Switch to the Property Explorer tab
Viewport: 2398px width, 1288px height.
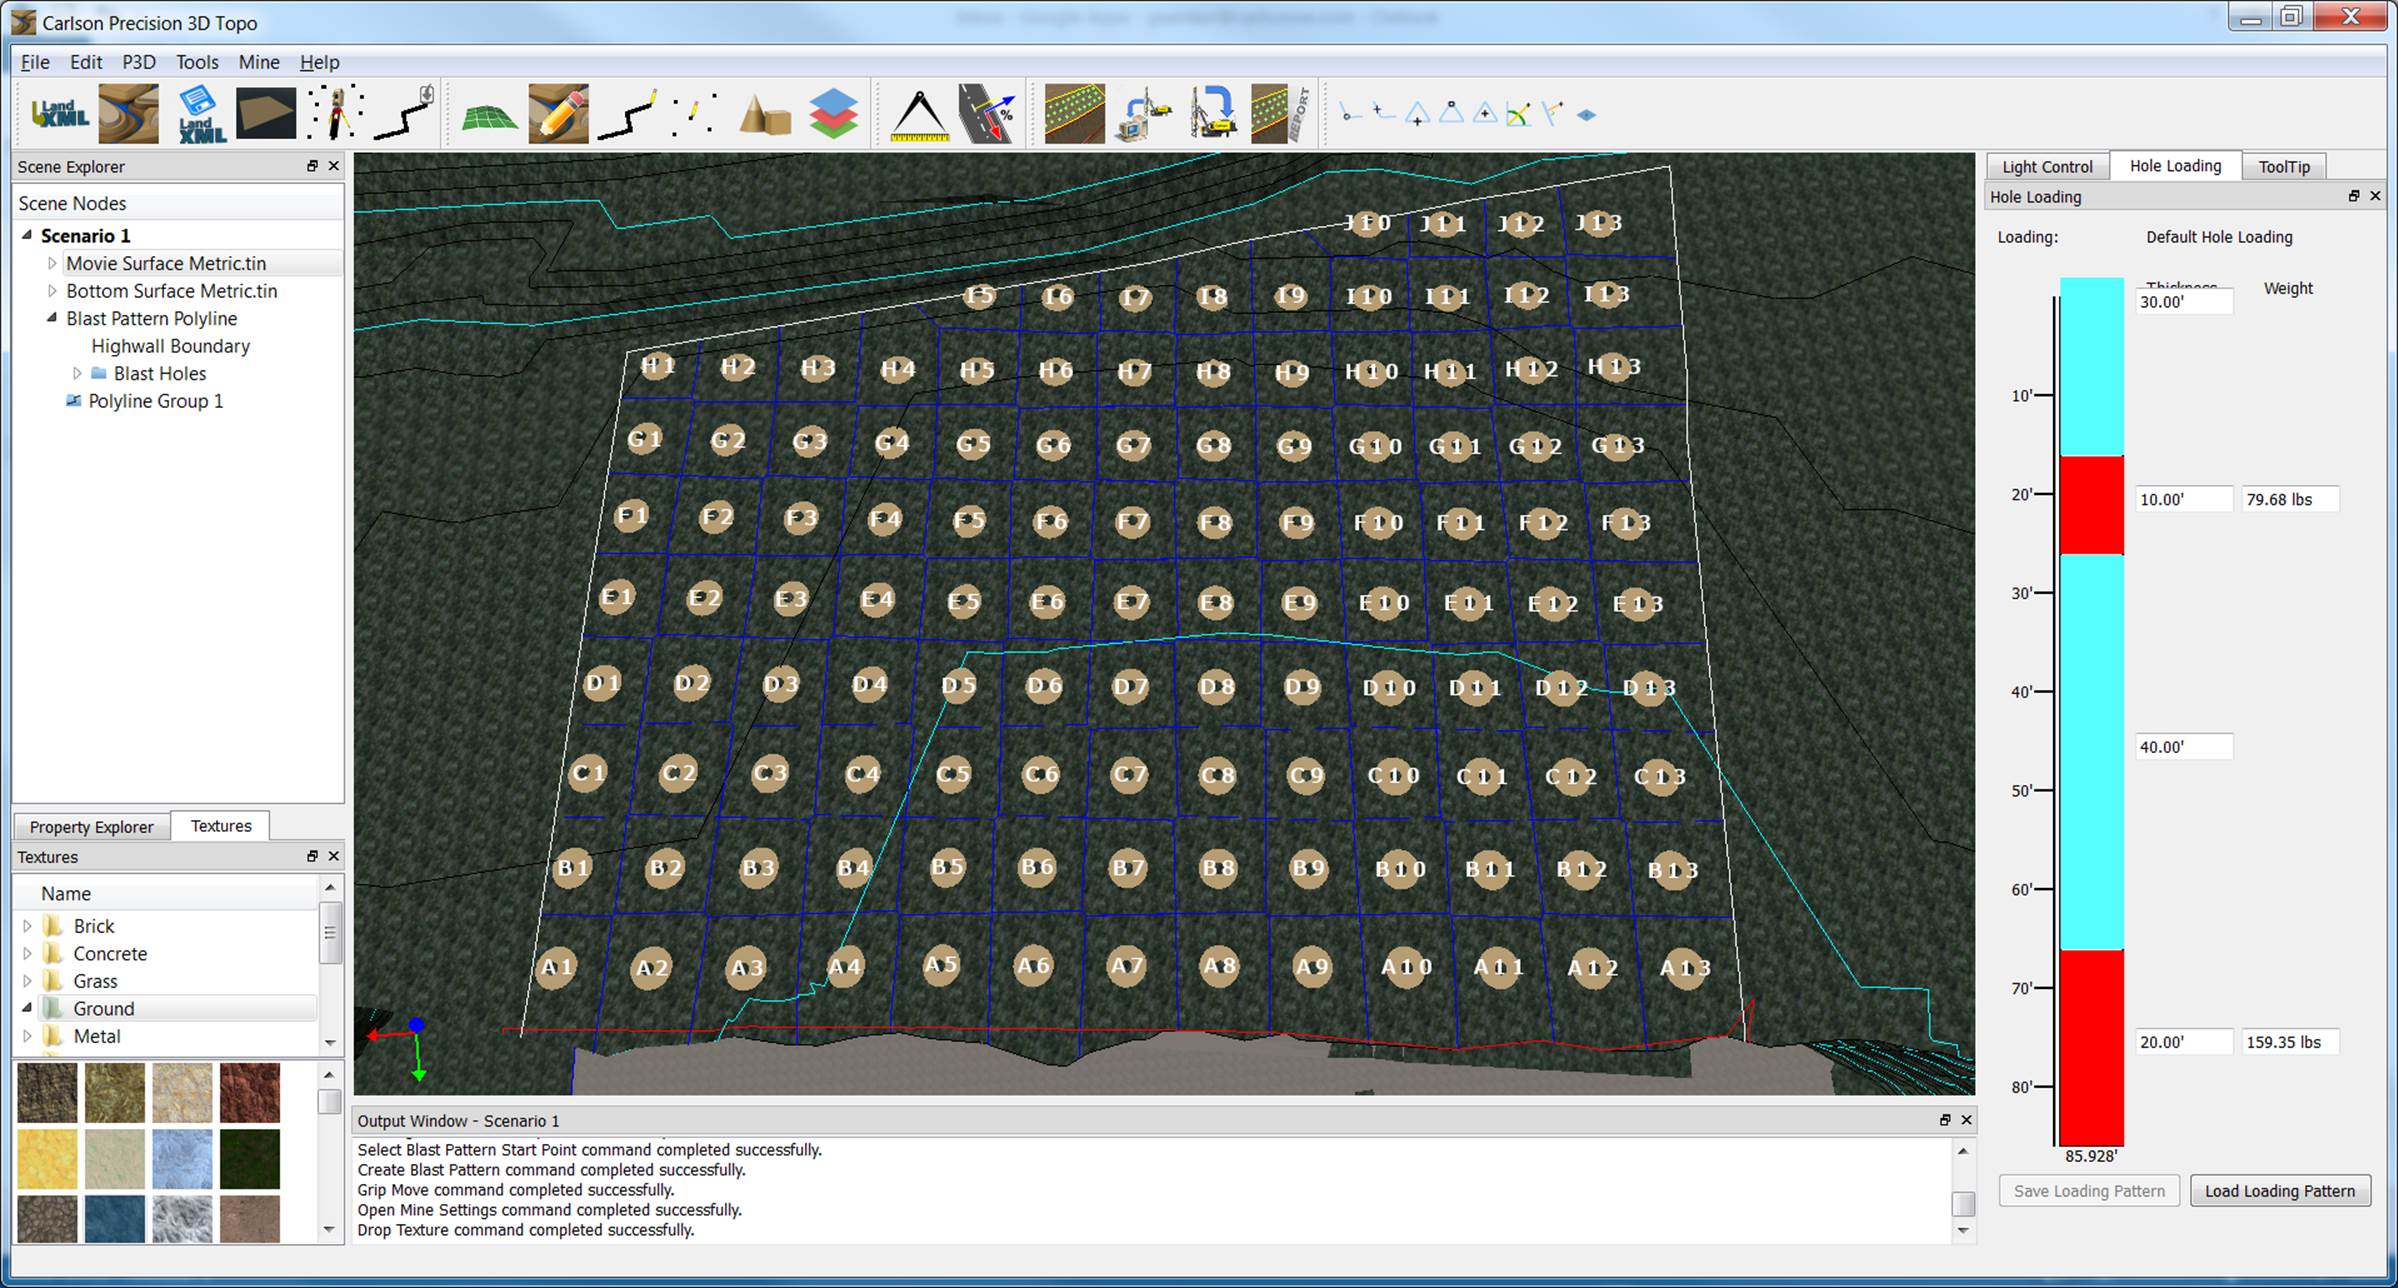(x=91, y=827)
